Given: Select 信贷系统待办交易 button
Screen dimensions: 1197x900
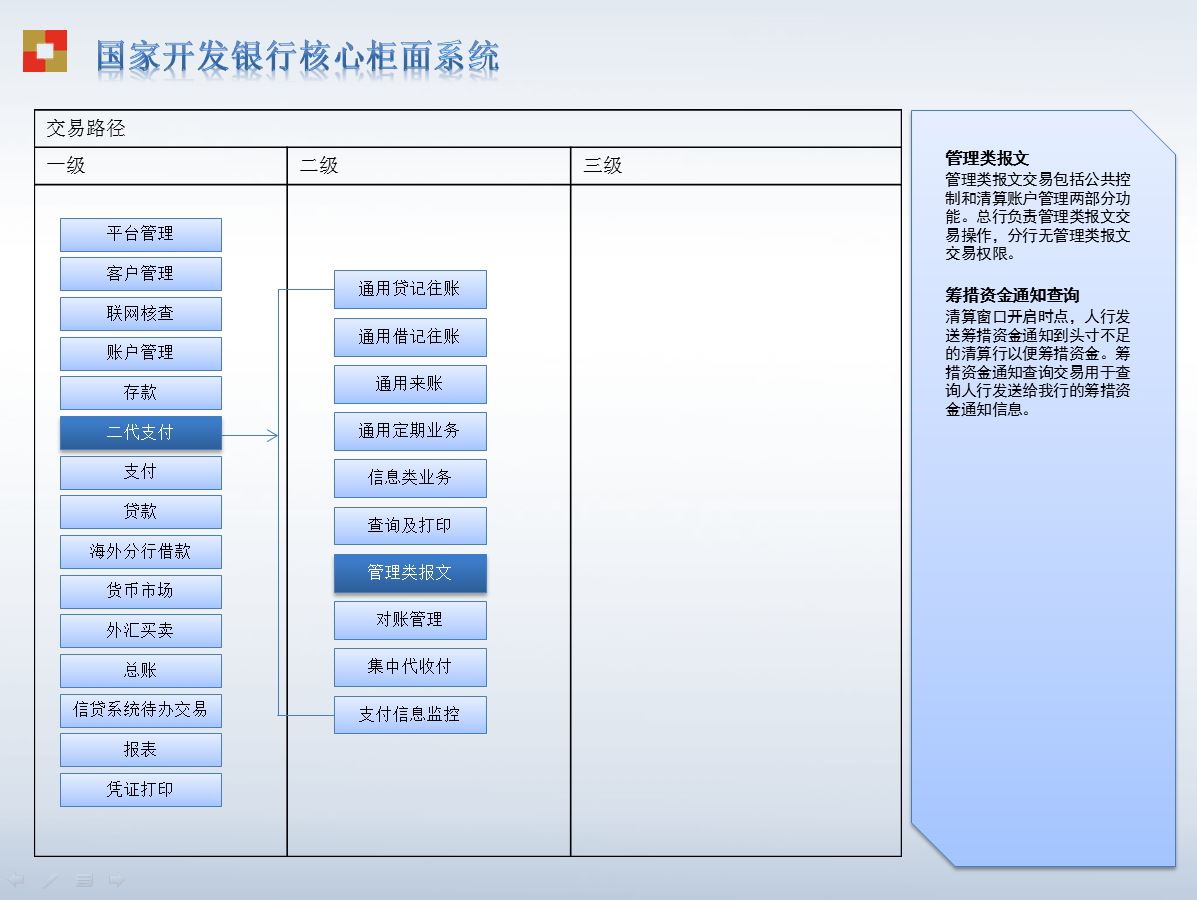Looking at the screenshot, I should 140,711.
